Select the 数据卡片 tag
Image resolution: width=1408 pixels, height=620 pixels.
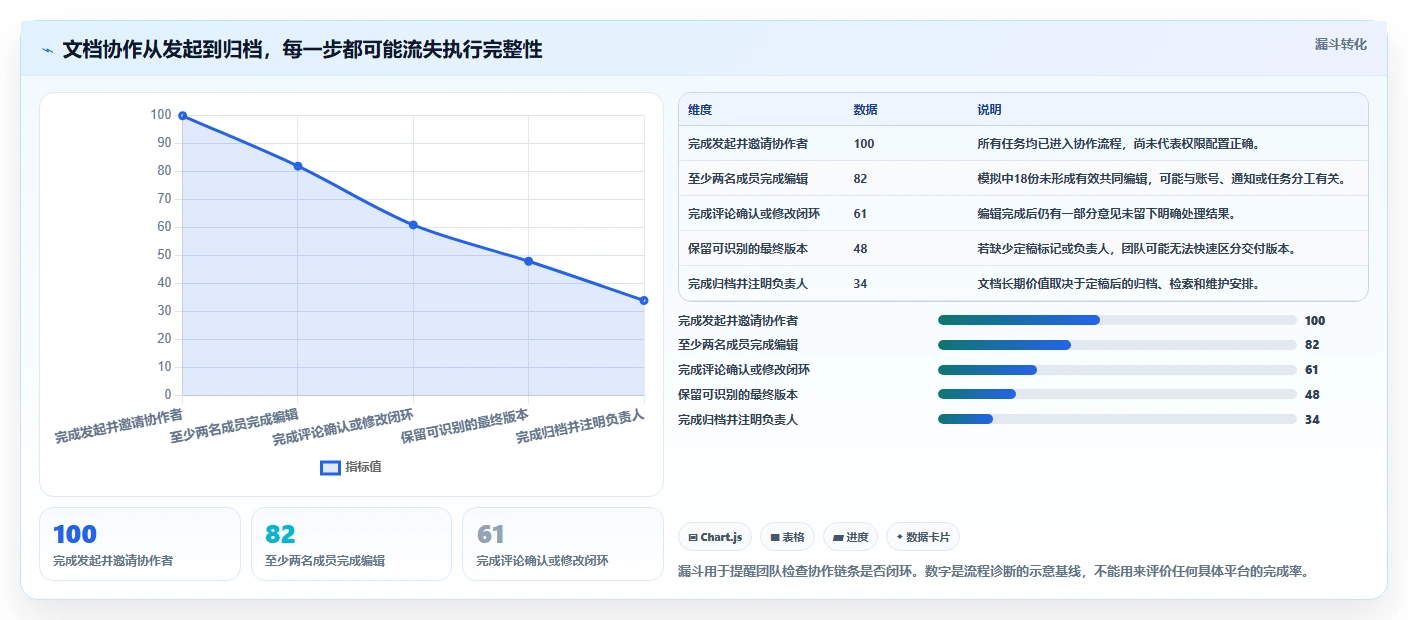point(923,537)
